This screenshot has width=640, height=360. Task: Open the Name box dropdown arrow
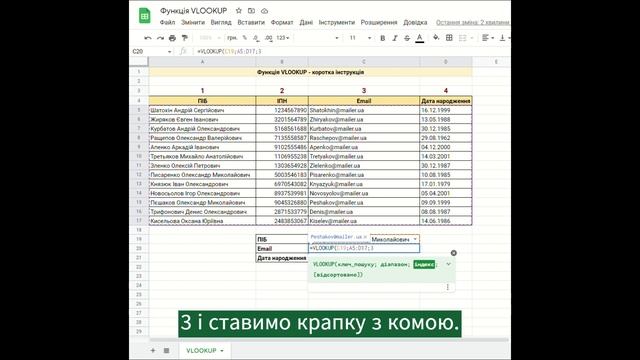point(169,51)
